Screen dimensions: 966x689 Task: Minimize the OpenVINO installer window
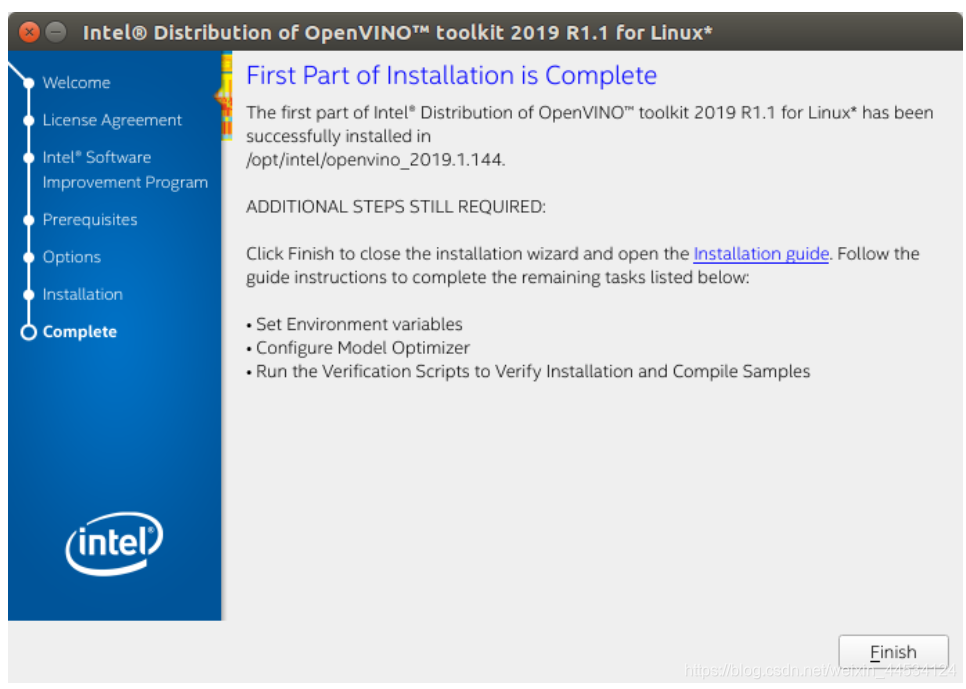(56, 31)
